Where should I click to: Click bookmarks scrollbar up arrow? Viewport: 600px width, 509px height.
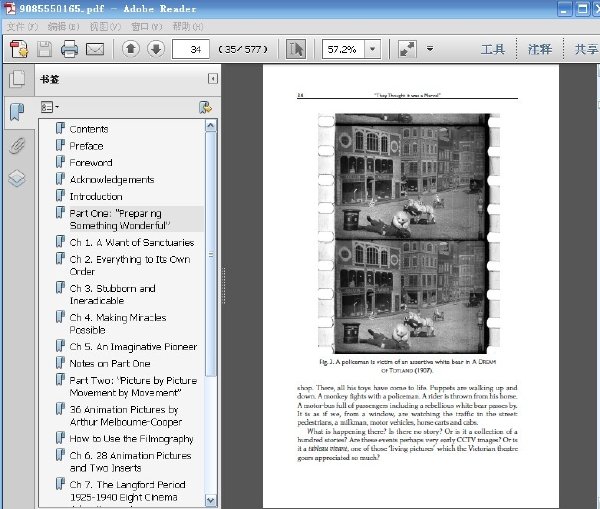210,126
